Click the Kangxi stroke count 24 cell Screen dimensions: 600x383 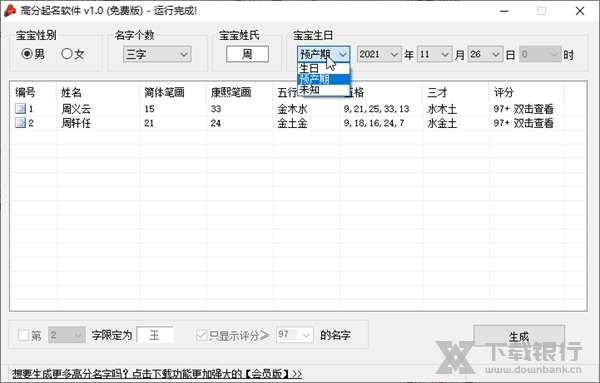pyautogui.click(x=215, y=123)
